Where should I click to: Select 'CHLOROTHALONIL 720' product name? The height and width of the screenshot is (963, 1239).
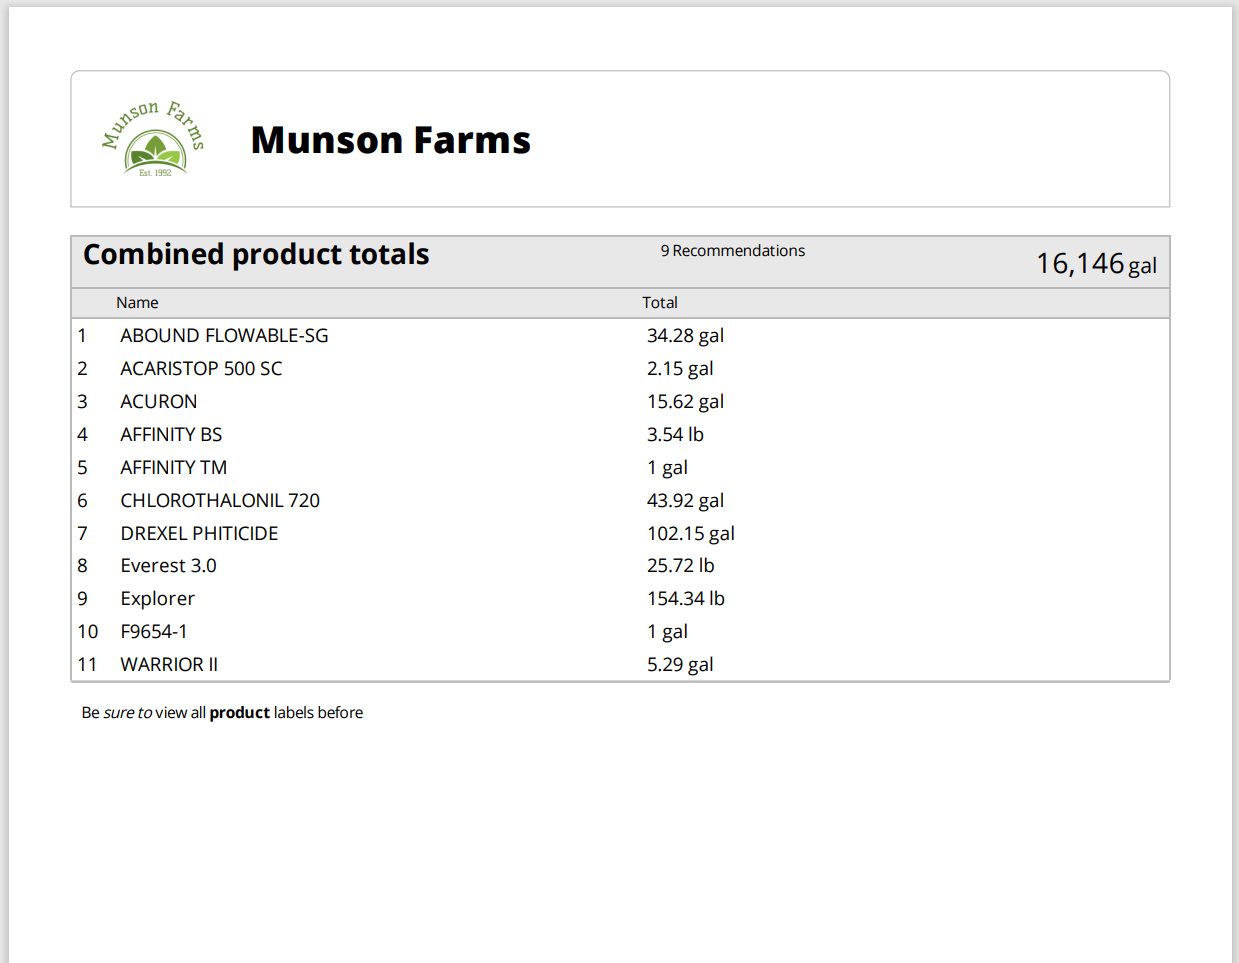click(220, 501)
